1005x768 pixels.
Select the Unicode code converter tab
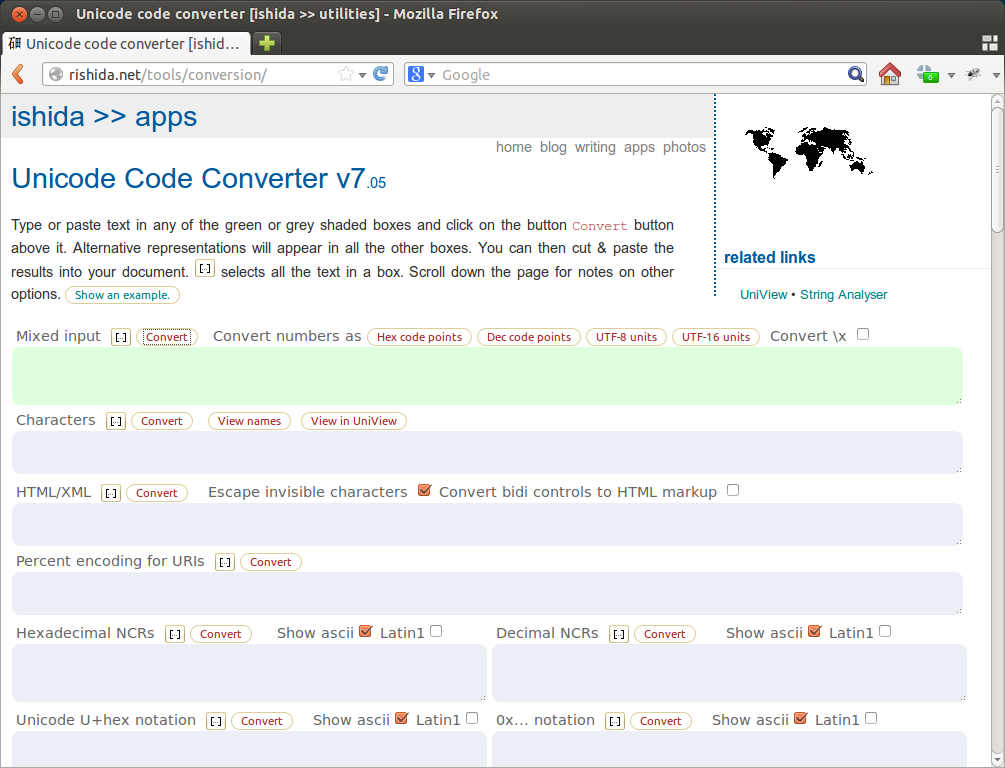[126, 44]
